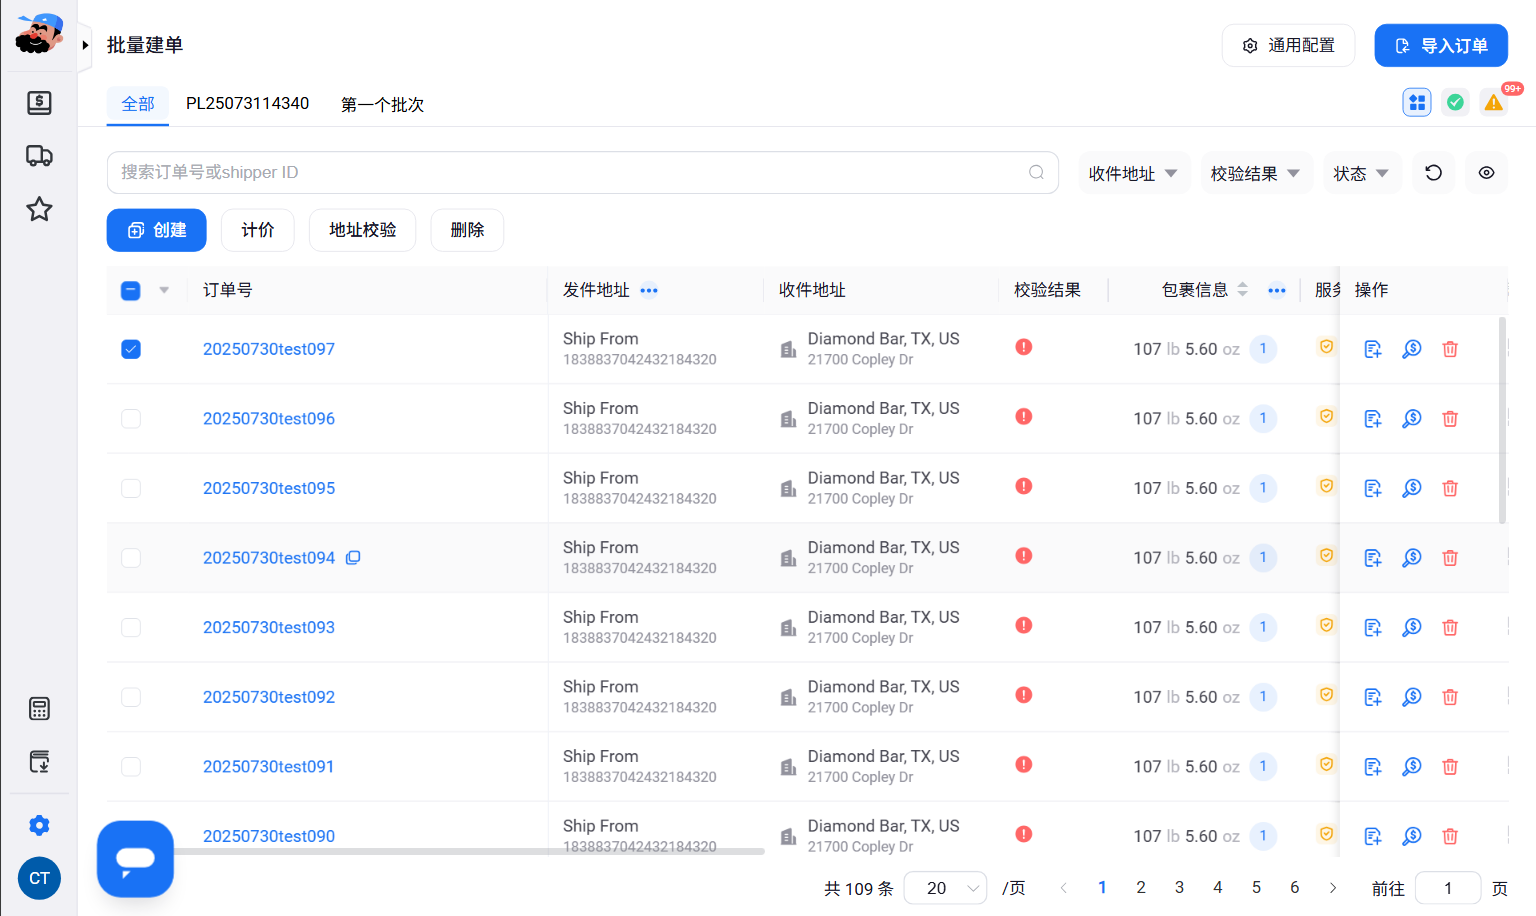This screenshot has height=916, width=1536.
Task: Check order 20250730test096 checkbox
Action: pos(131,419)
